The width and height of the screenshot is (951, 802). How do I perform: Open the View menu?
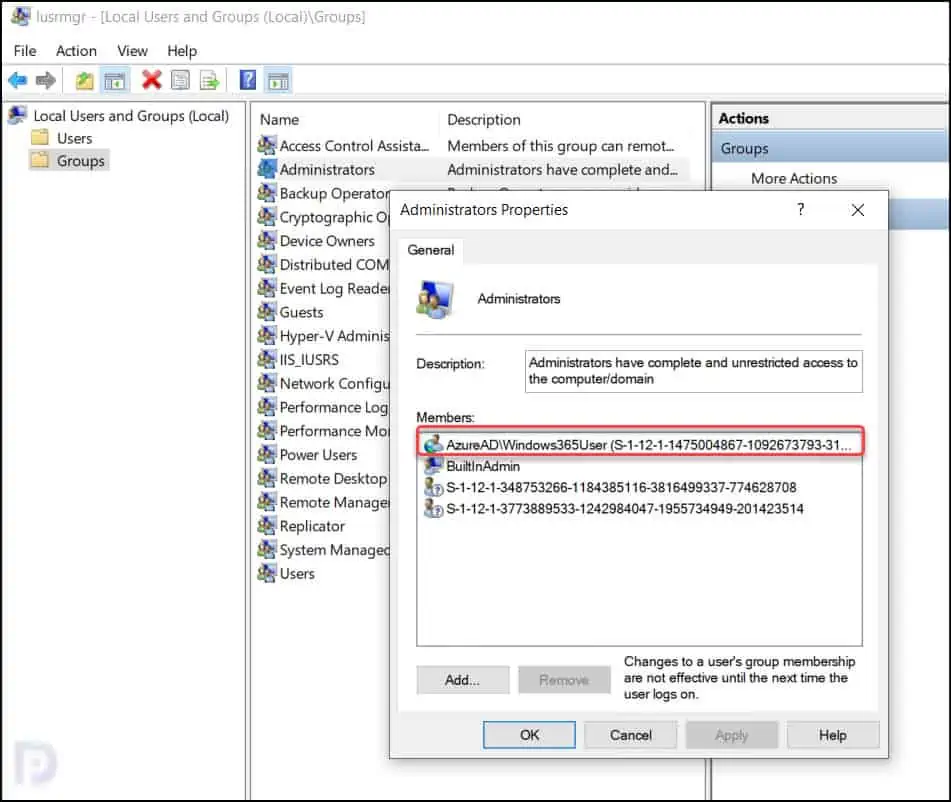coord(132,51)
